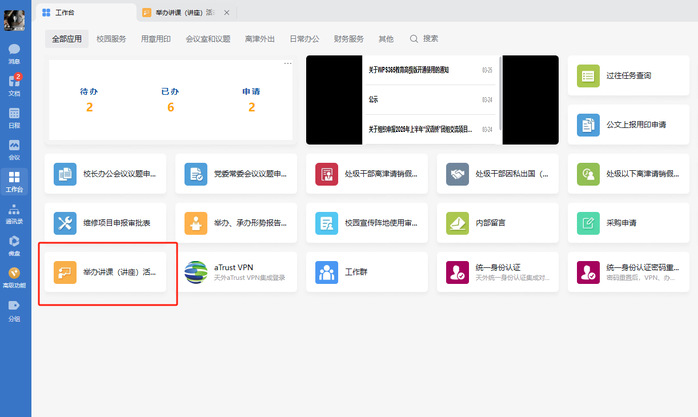Open the 工作群 work group app
The height and width of the screenshot is (417, 698).
click(x=367, y=272)
